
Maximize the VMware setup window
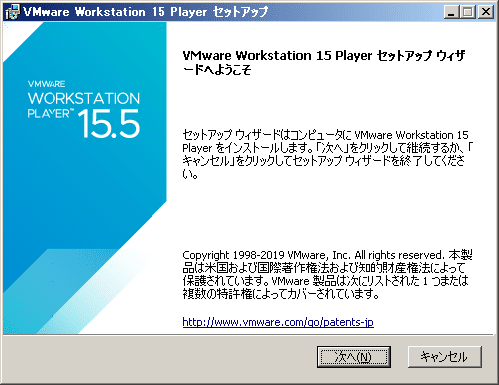468,12
